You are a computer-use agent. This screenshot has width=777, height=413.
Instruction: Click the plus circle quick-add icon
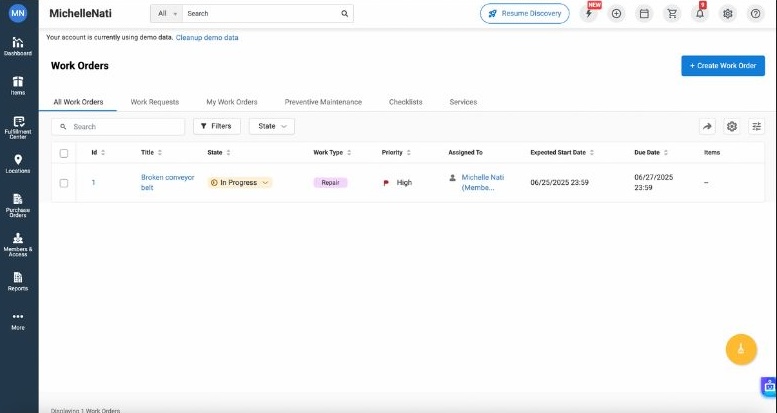616,14
